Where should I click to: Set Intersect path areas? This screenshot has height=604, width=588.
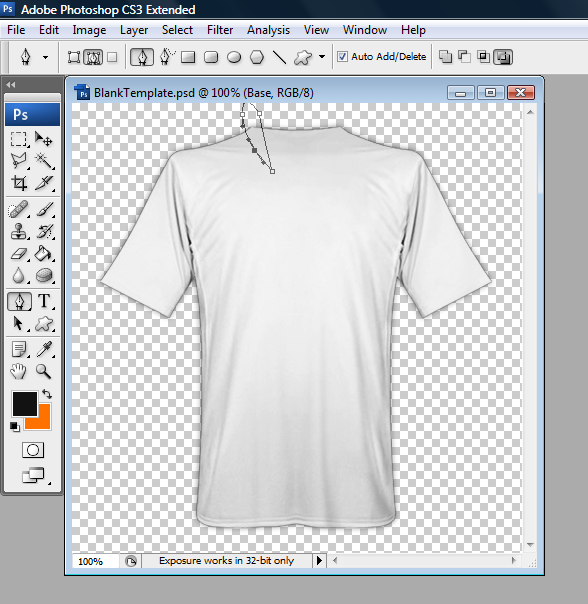point(483,57)
